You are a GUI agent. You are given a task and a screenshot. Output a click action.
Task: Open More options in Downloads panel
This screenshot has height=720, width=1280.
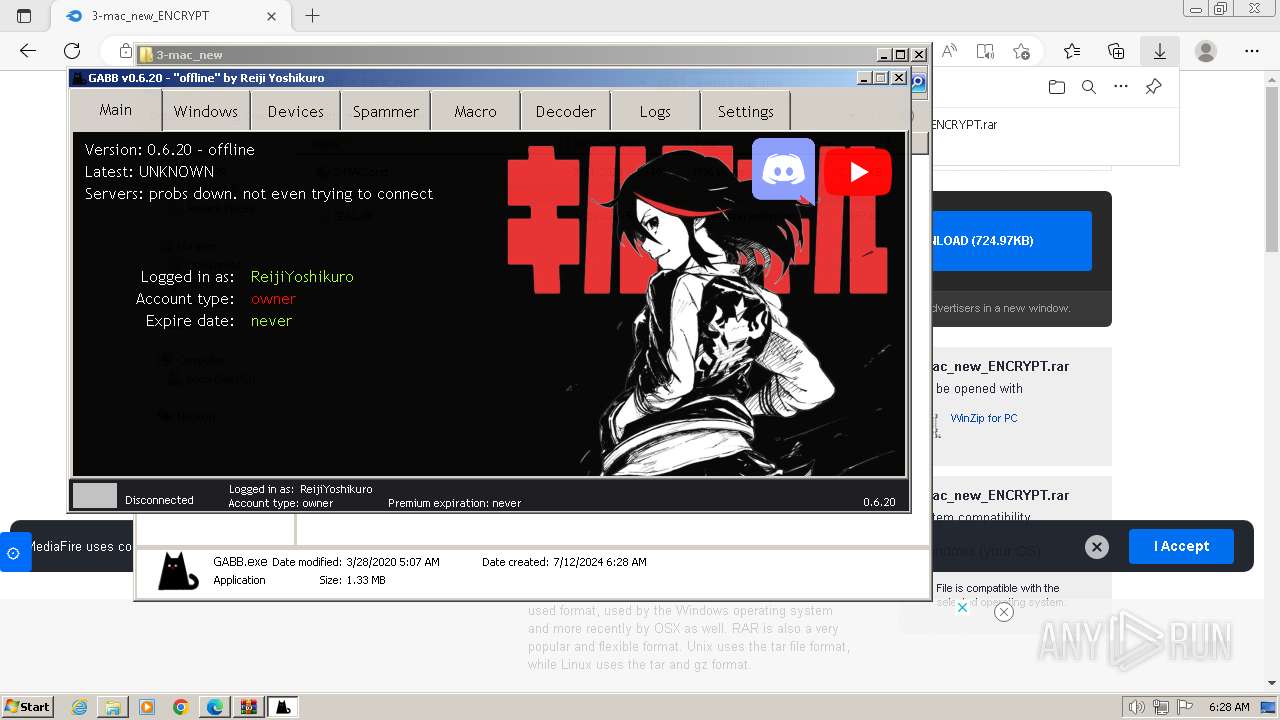tap(1121, 87)
